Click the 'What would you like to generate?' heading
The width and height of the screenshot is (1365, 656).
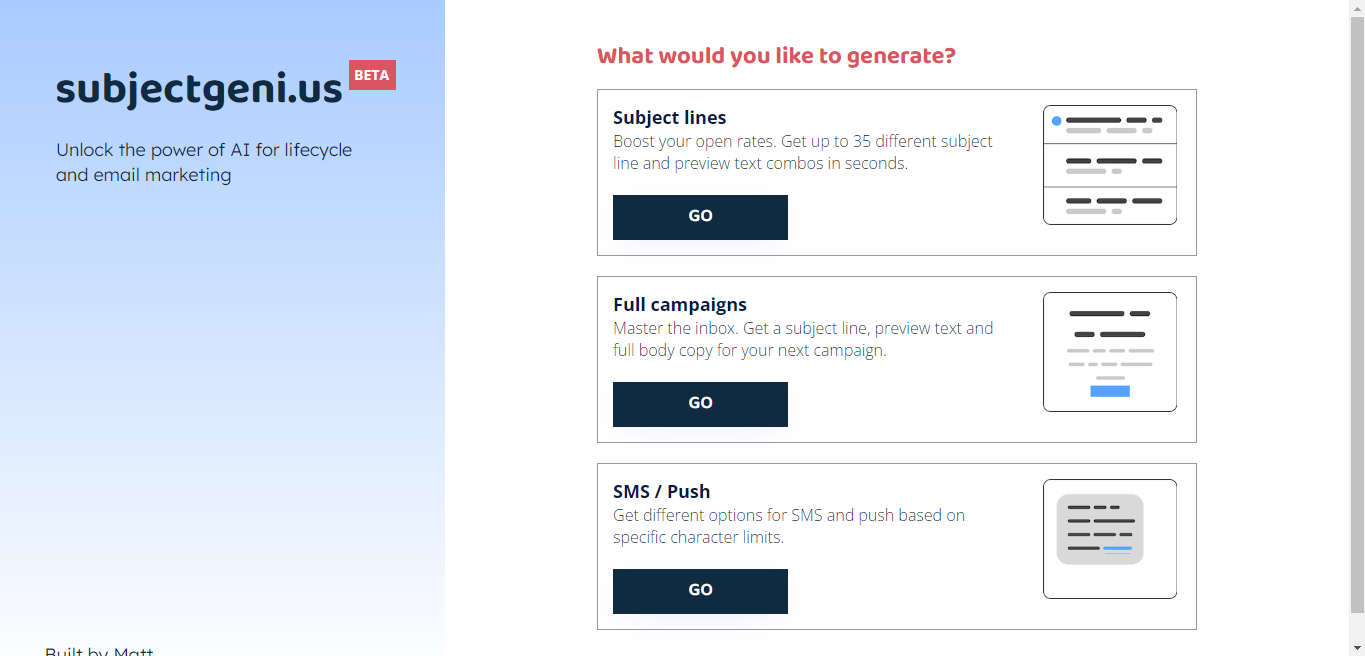[x=776, y=56]
